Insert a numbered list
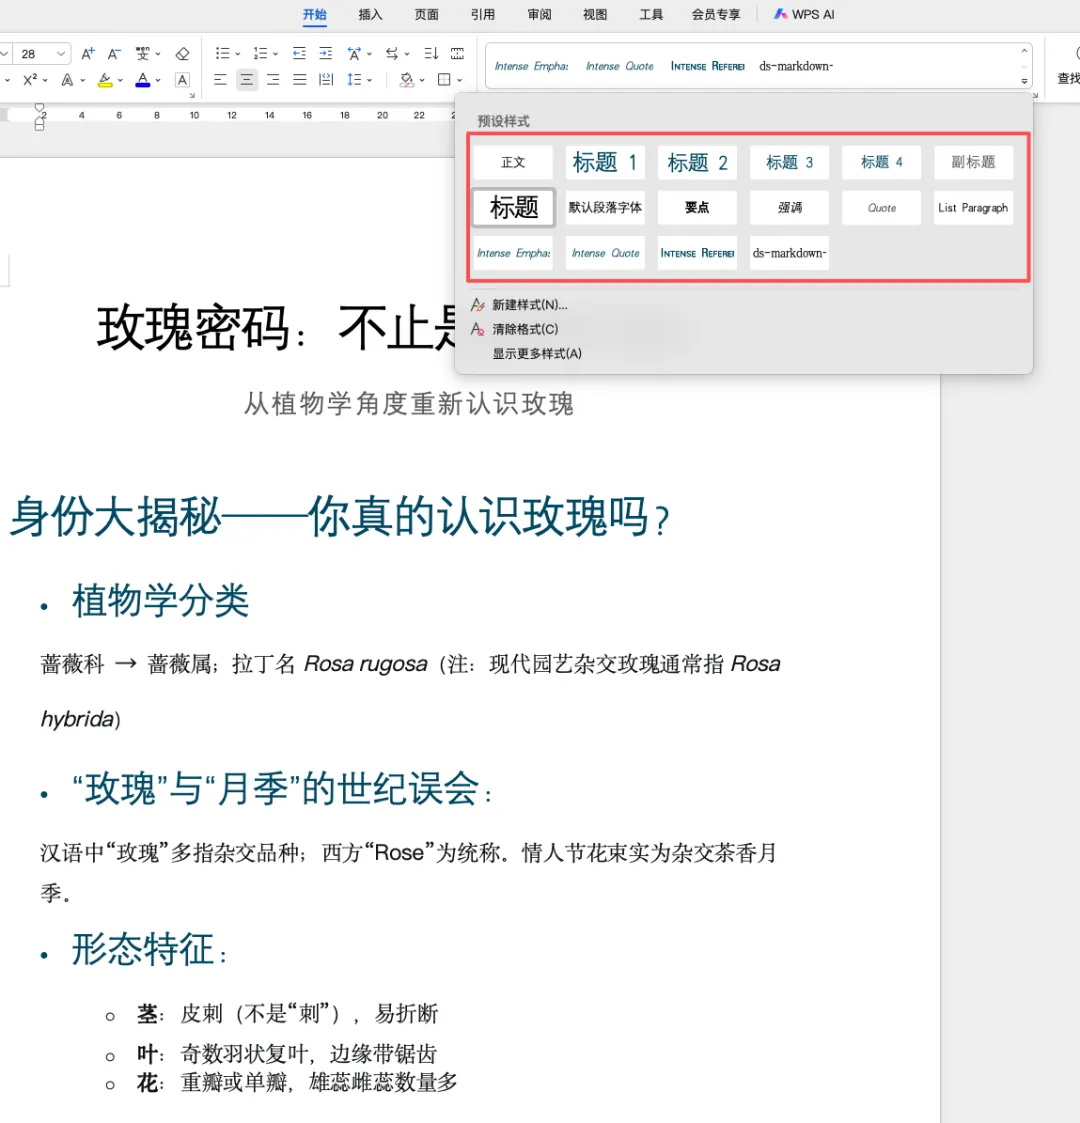 click(261, 54)
